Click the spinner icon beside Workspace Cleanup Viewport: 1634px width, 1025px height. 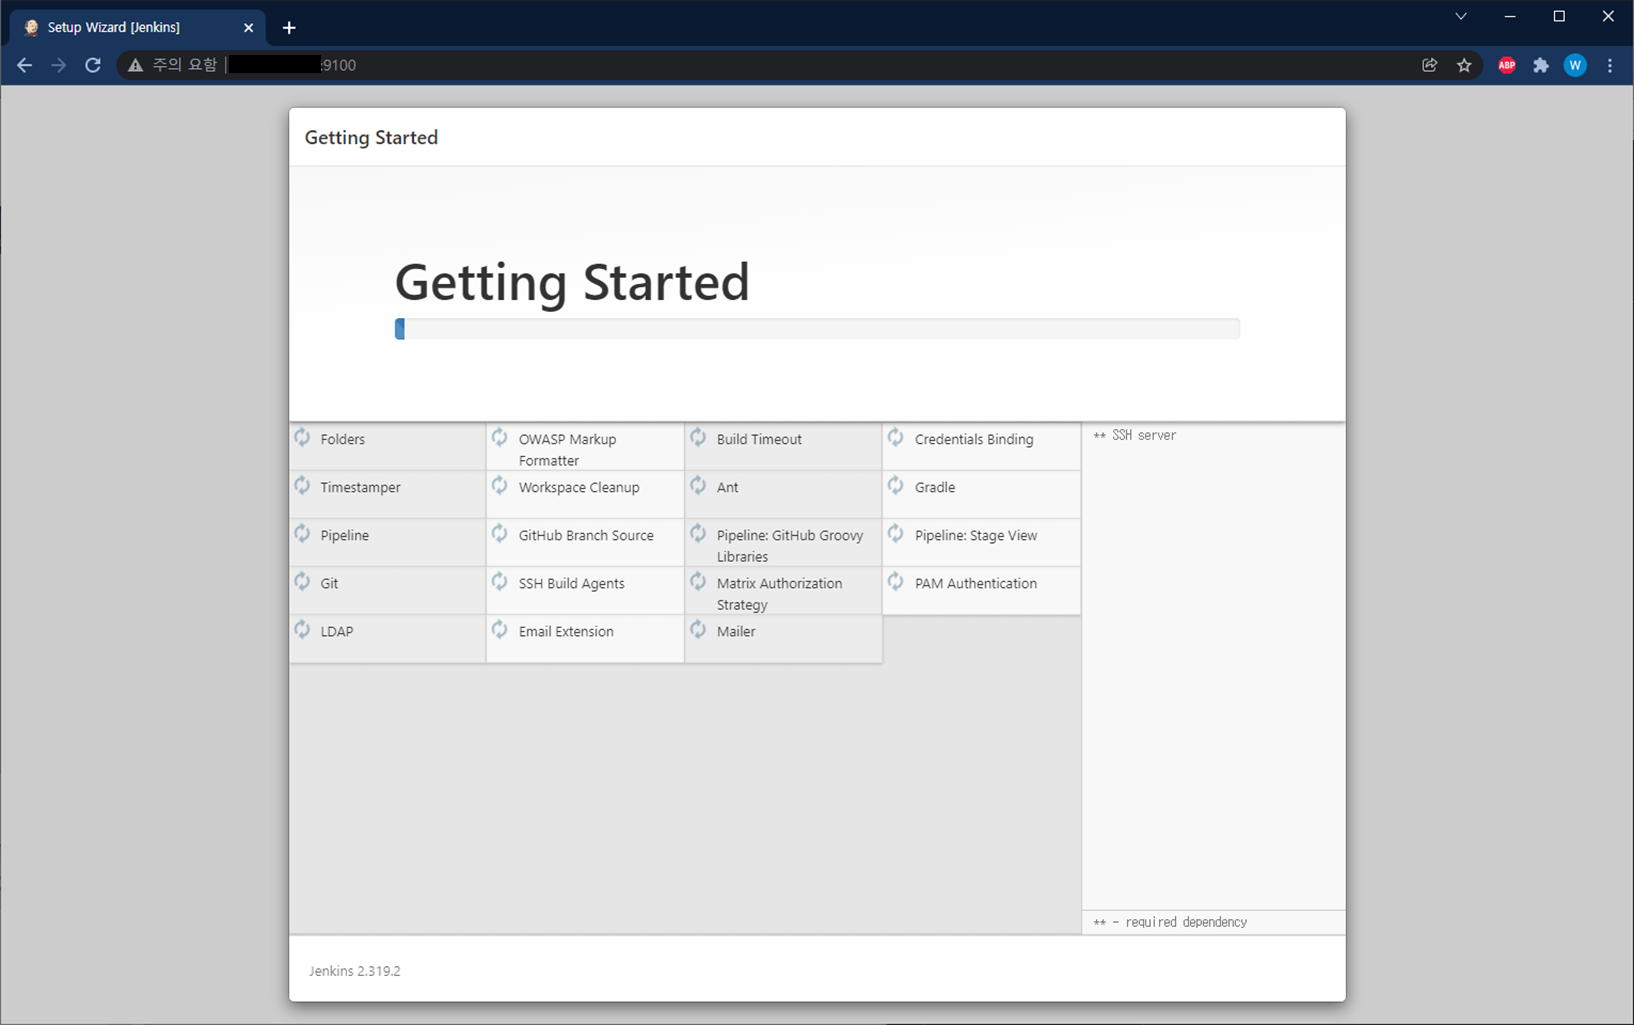(500, 485)
